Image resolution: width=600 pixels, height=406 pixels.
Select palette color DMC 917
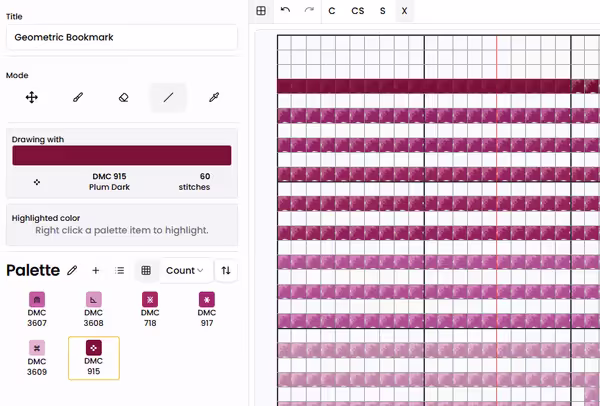[x=207, y=309]
